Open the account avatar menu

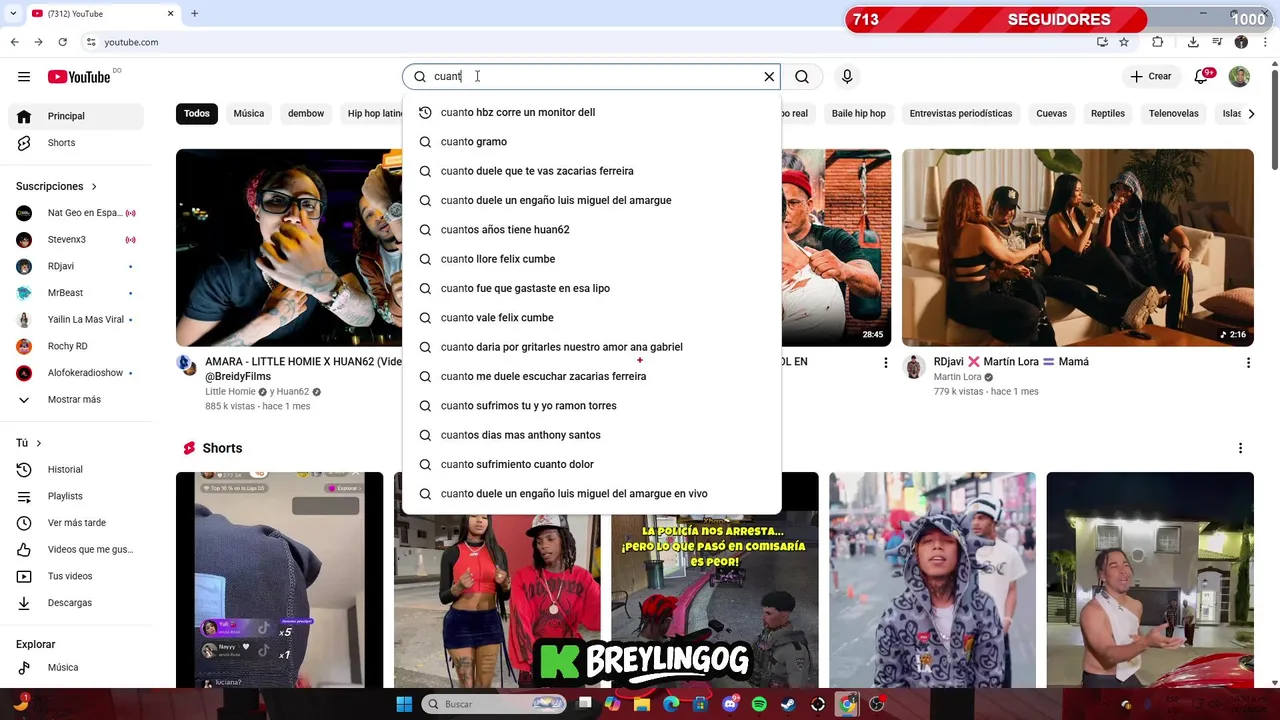[1239, 76]
